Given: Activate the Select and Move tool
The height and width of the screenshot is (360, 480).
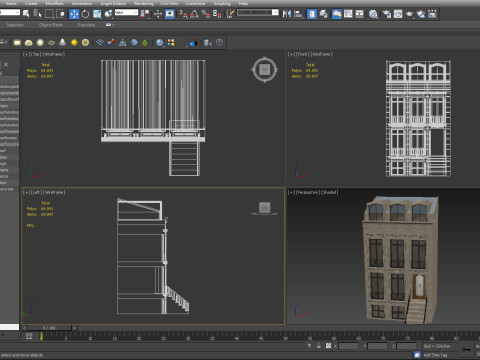Looking at the screenshot, I should point(74,14).
